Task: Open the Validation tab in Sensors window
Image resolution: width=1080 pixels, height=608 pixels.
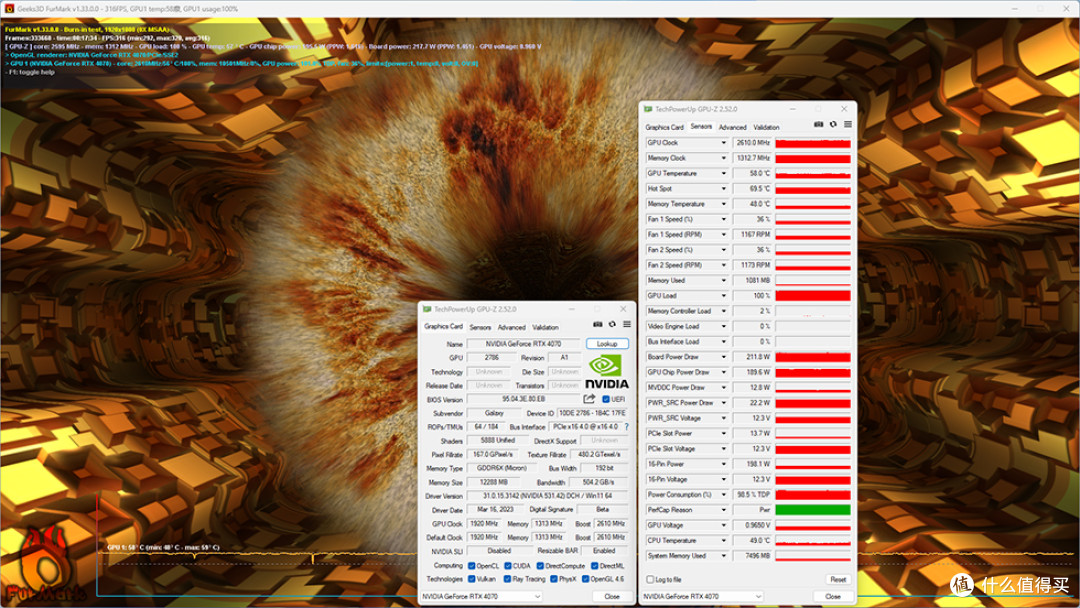Action: pyautogui.click(x=766, y=127)
